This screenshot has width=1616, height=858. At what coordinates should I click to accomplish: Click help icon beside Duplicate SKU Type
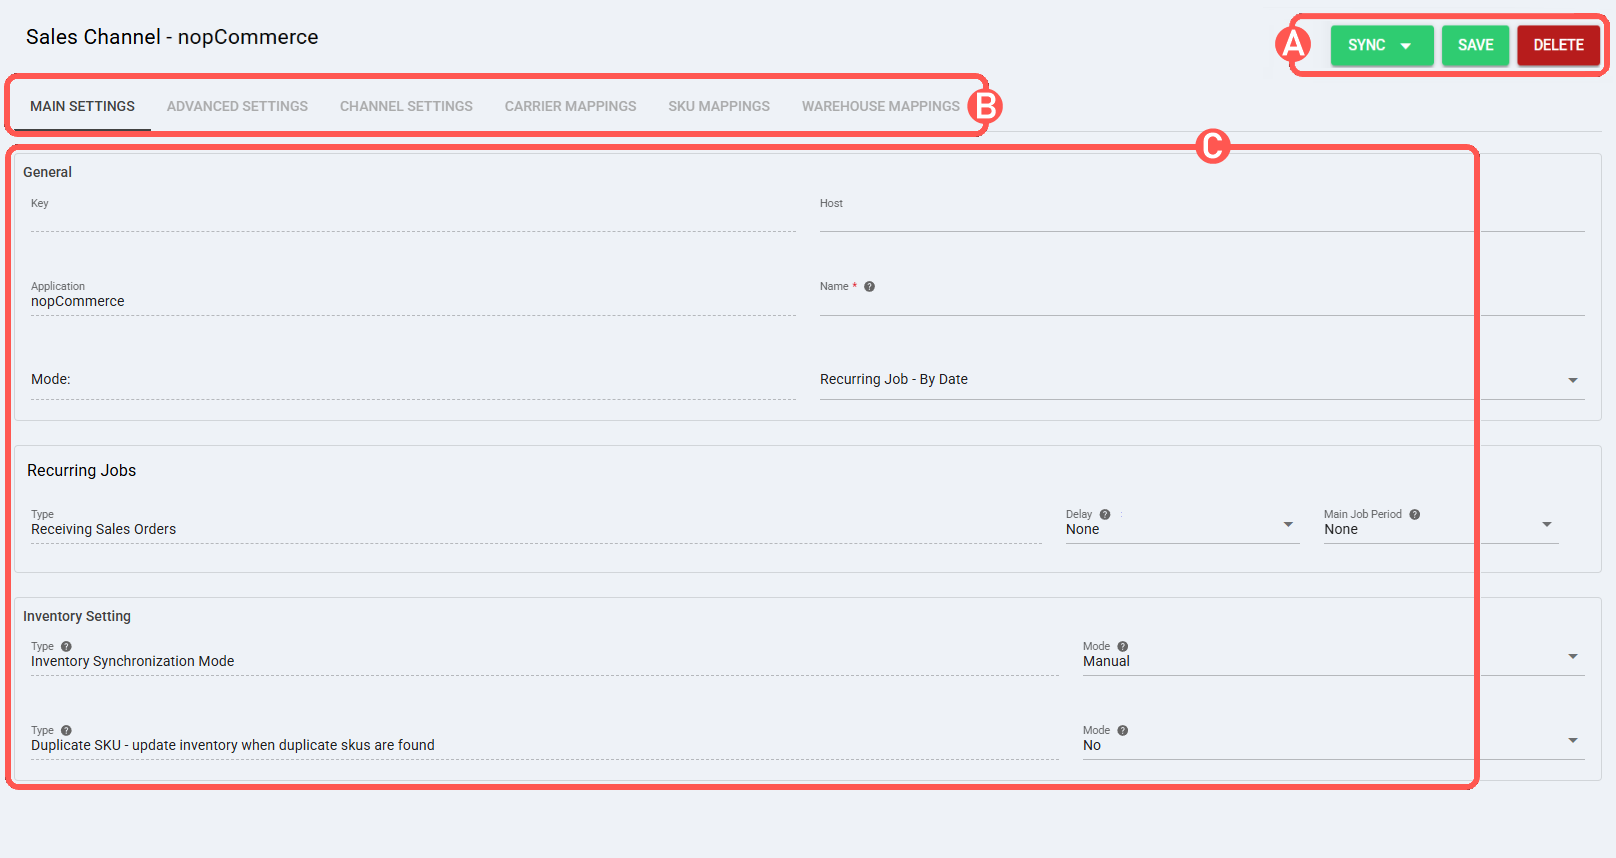click(x=66, y=731)
